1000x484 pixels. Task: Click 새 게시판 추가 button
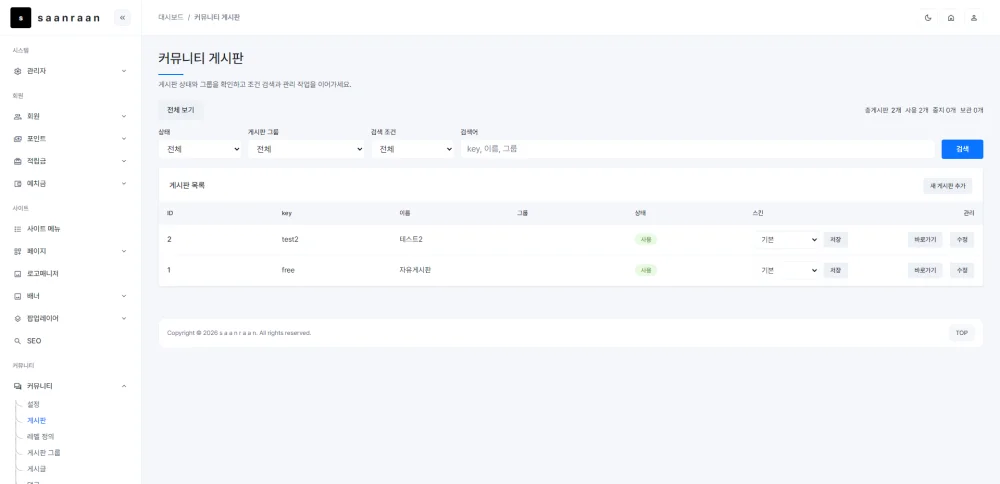(x=948, y=186)
